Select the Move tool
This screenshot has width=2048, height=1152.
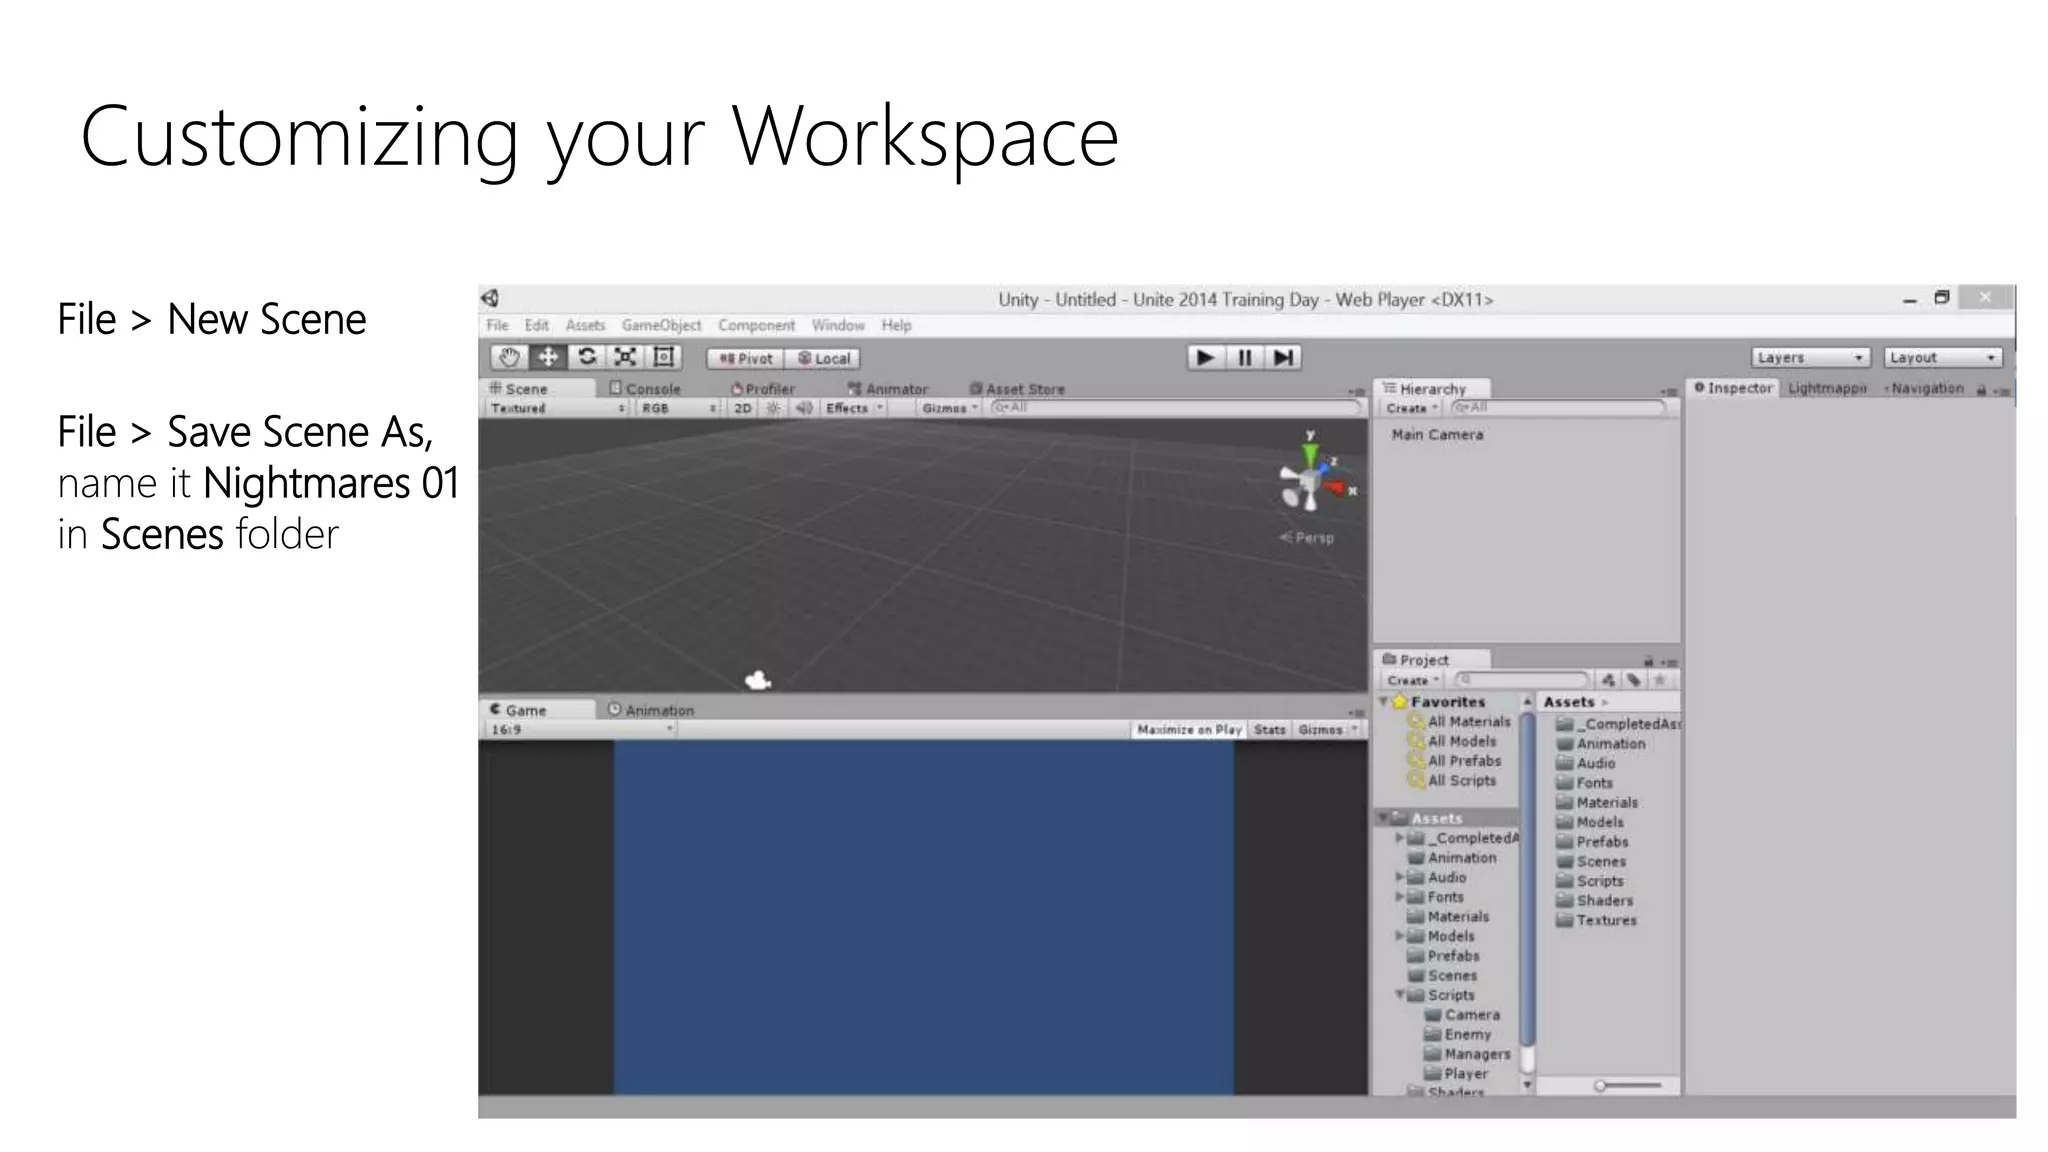(548, 357)
